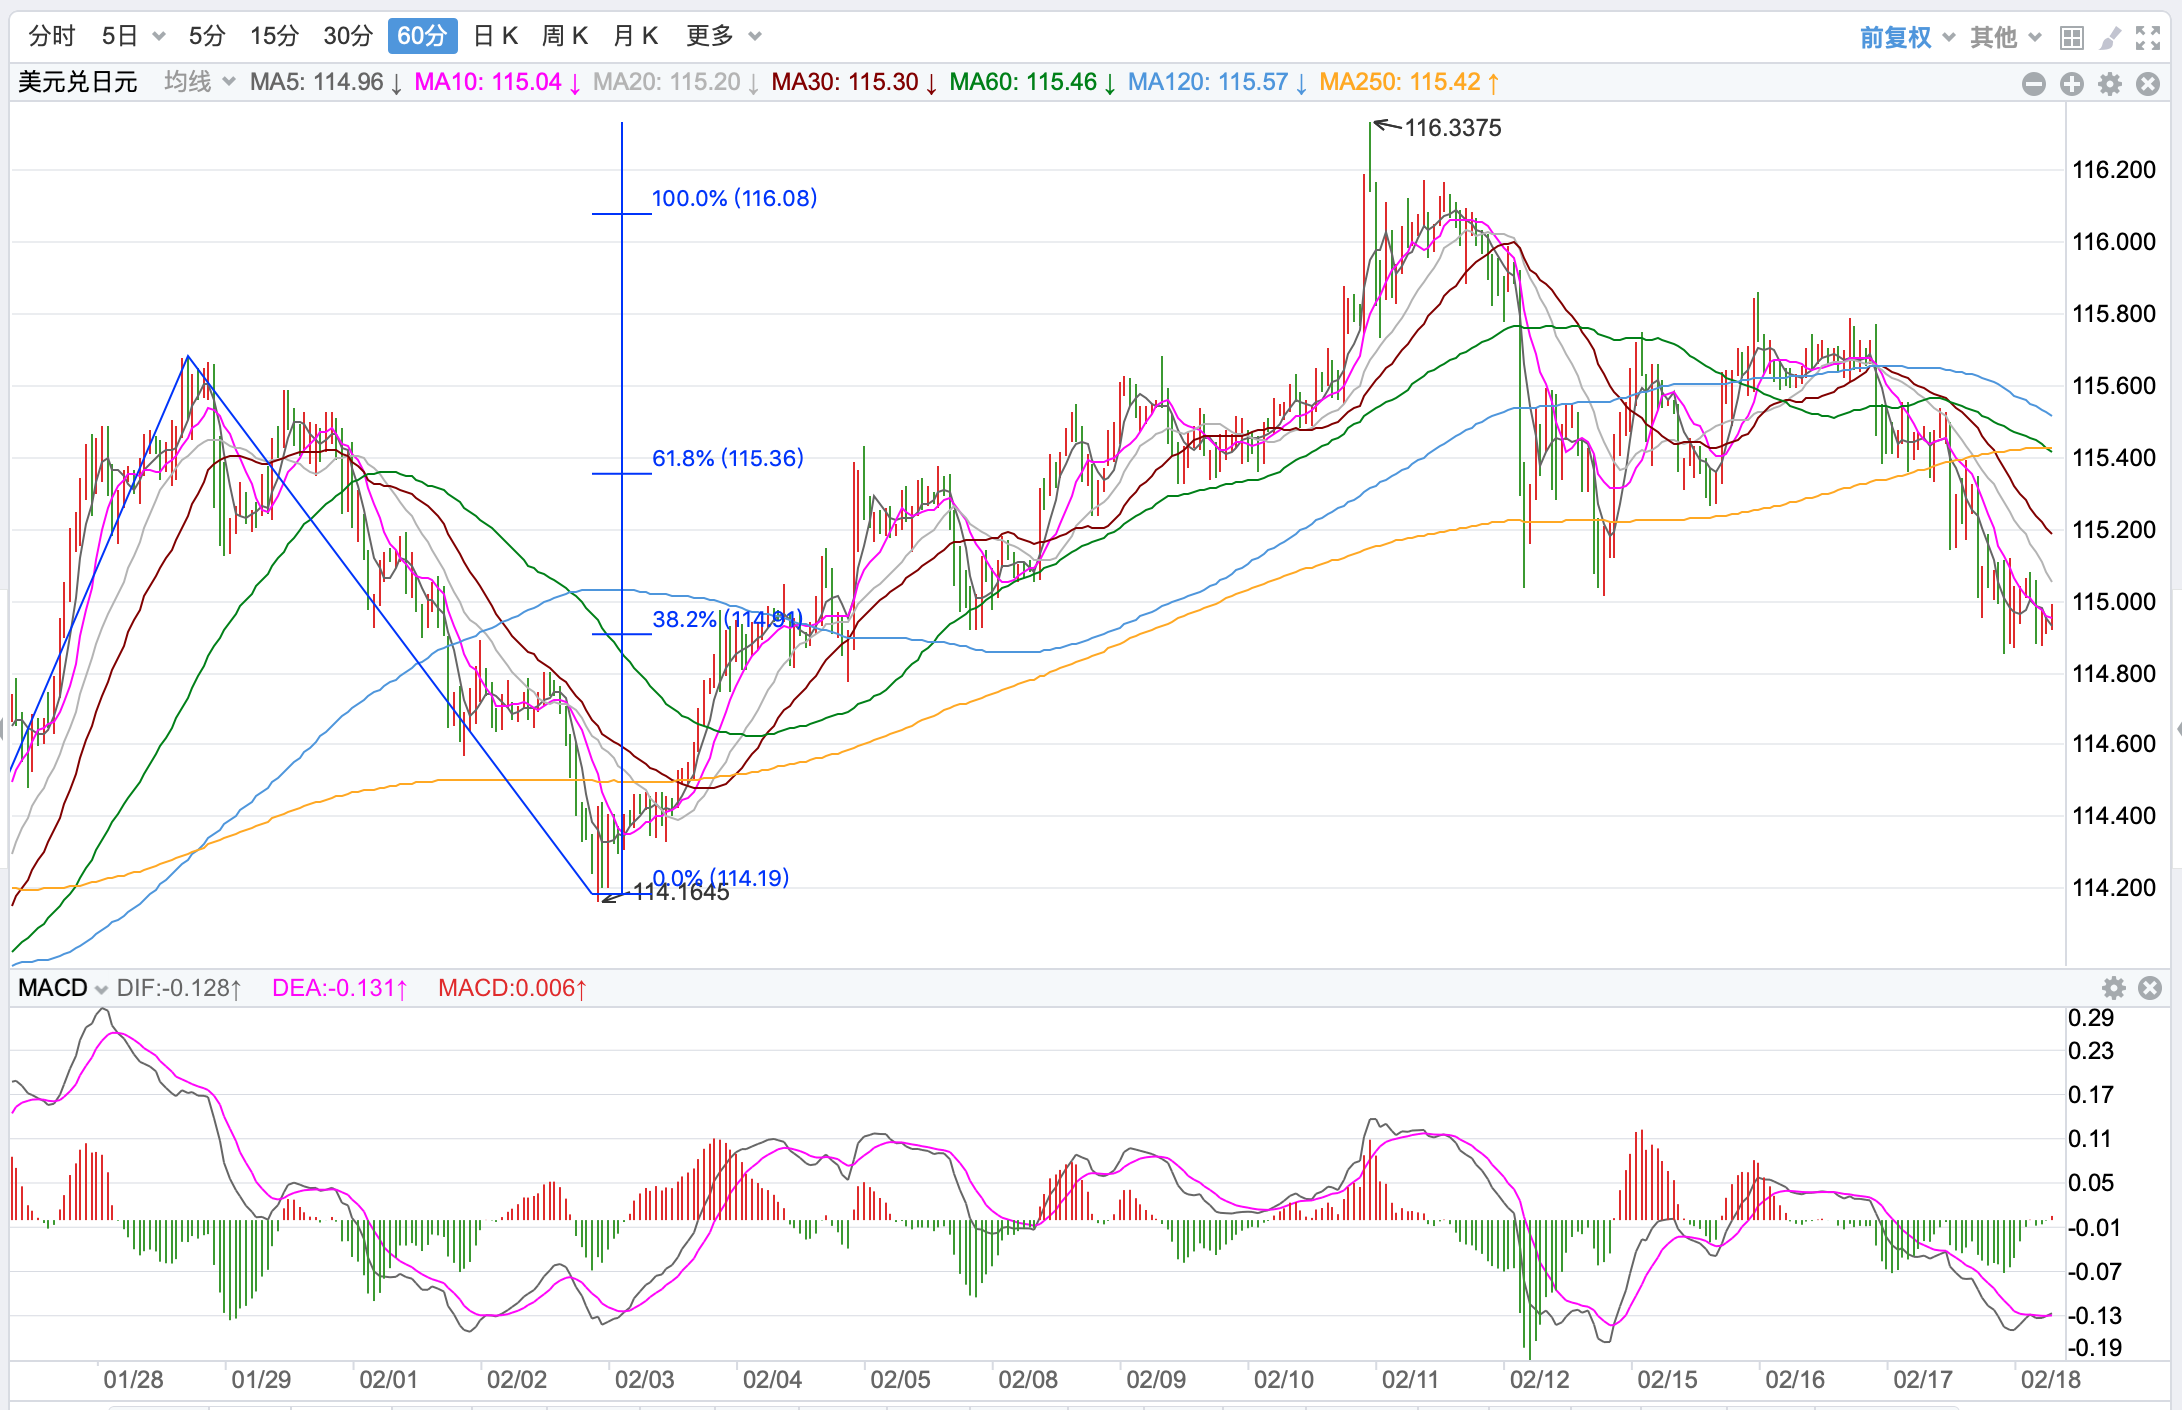
Task: Click the 61.8% Fibonacci level label
Action: [727, 458]
